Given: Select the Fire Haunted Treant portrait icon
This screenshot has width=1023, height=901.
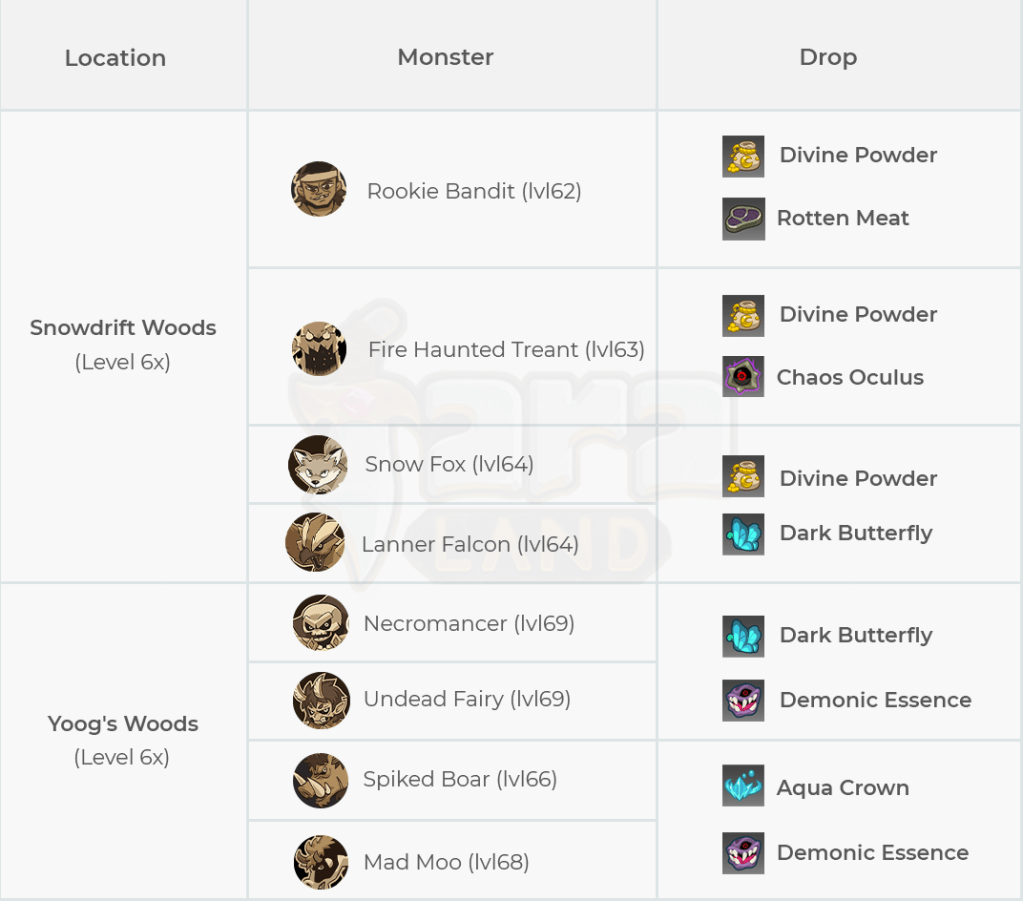Looking at the screenshot, I should point(319,349).
